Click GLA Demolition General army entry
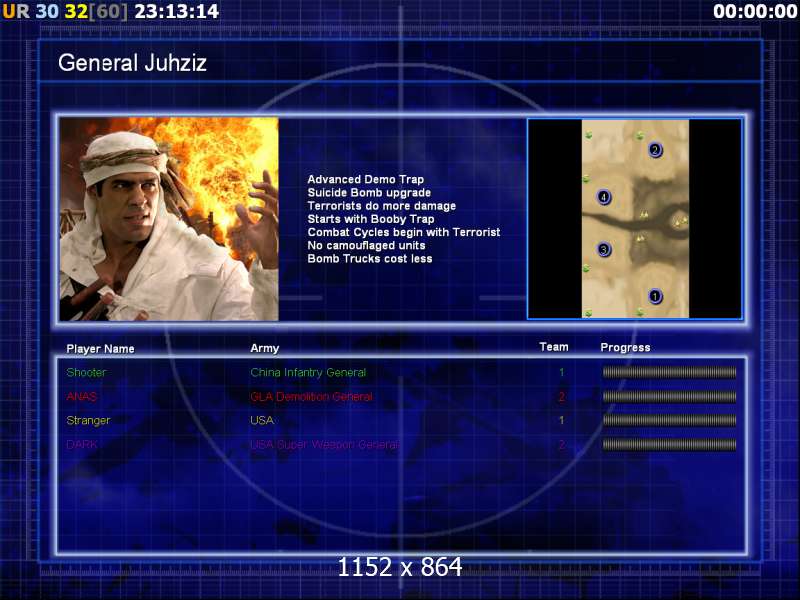Screen dimensions: 800x600 coord(311,396)
